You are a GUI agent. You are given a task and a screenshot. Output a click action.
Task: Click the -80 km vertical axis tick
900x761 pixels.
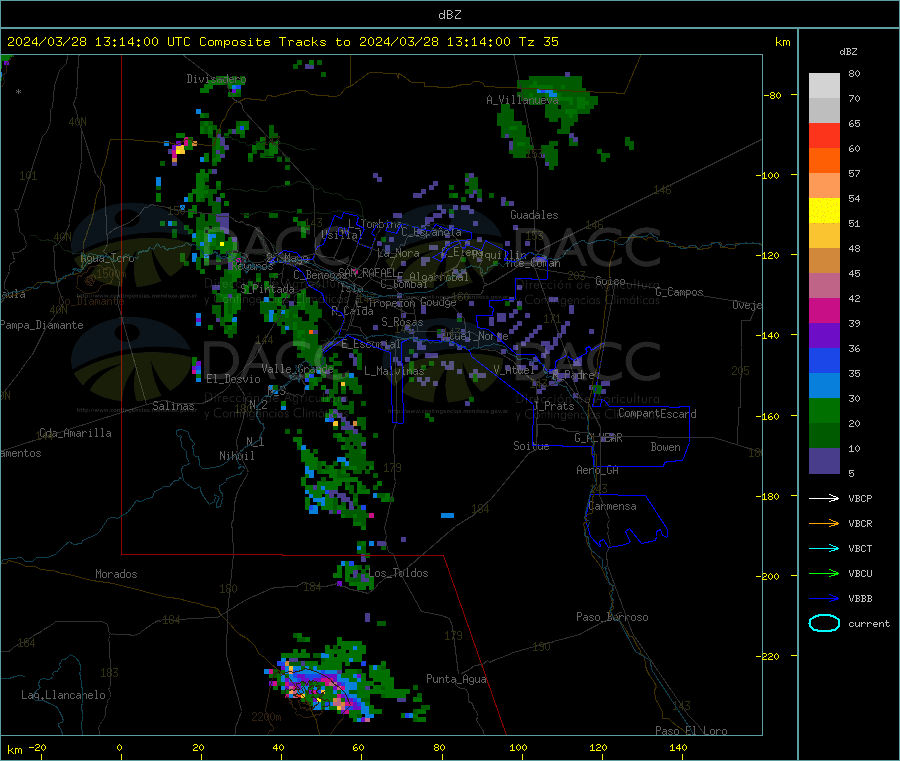[x=772, y=95]
